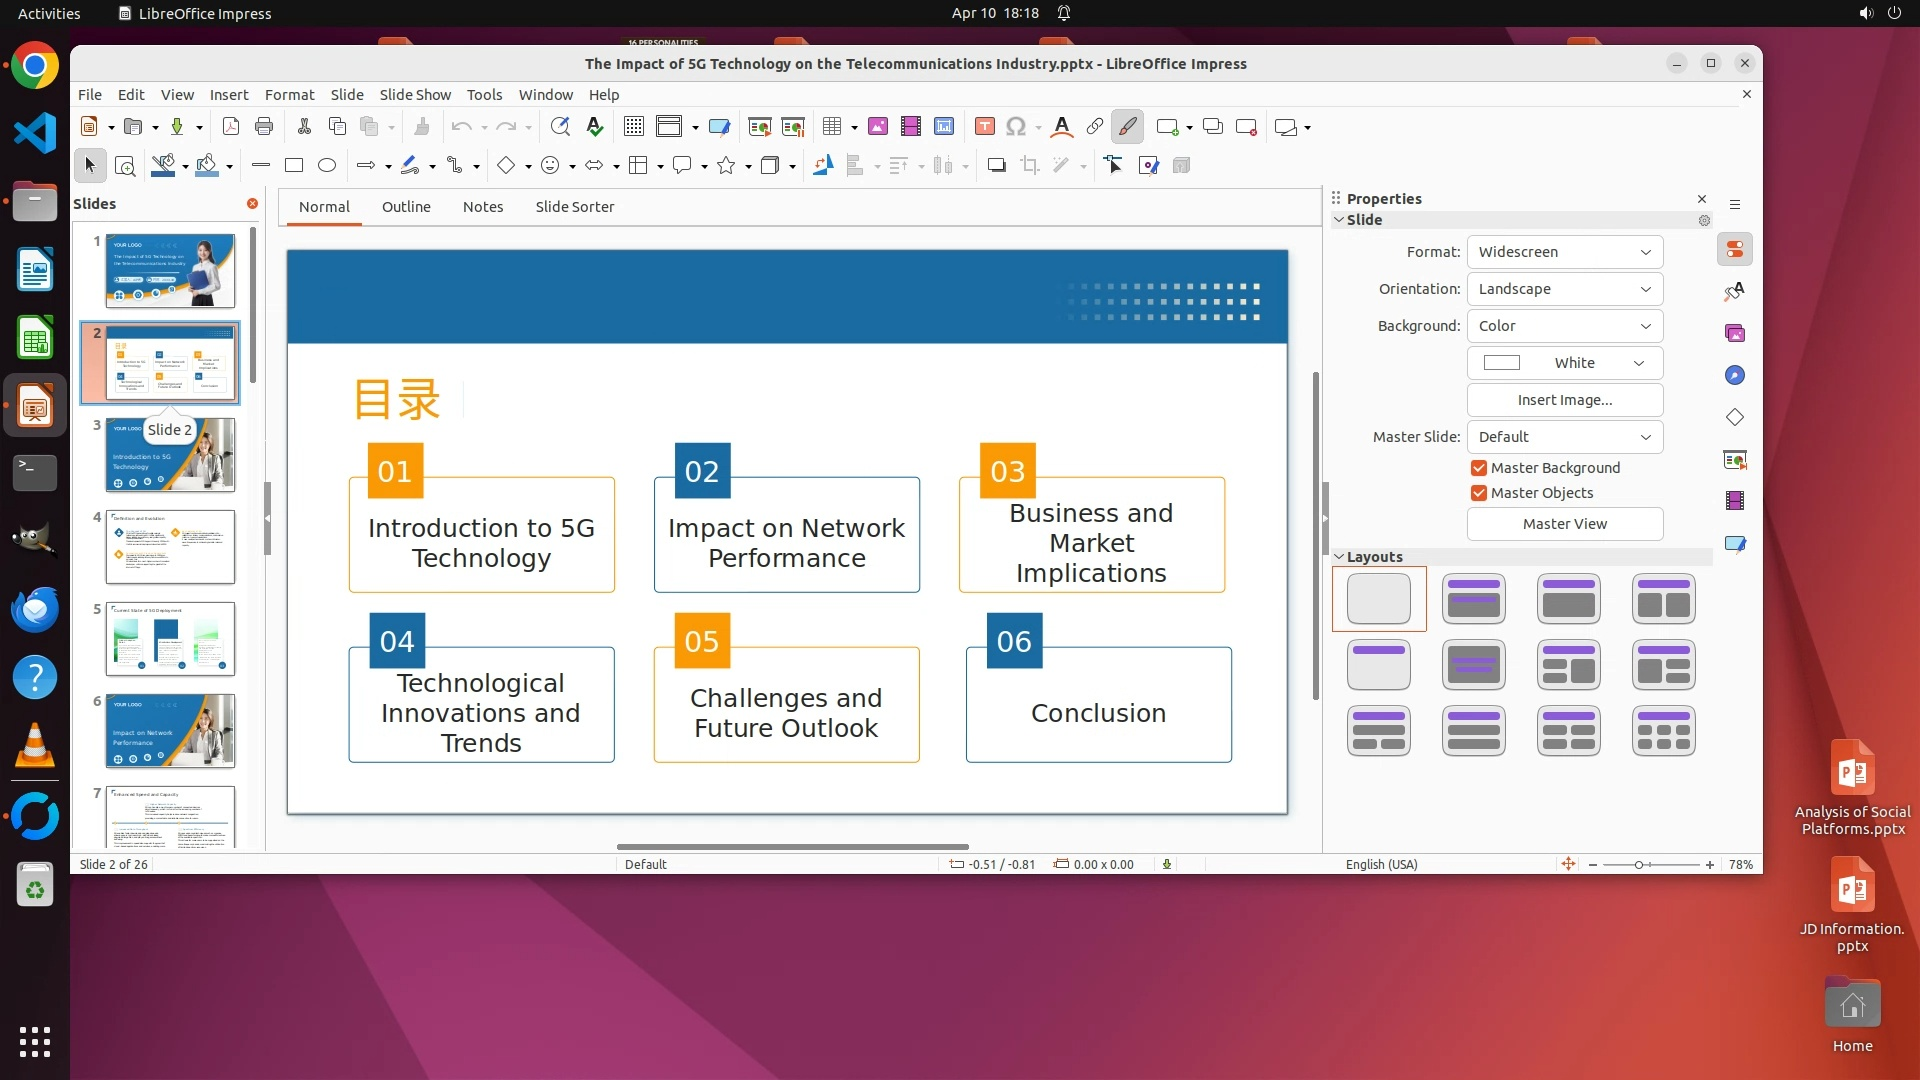
Task: Click the Print icon in toolbar
Action: click(x=264, y=127)
